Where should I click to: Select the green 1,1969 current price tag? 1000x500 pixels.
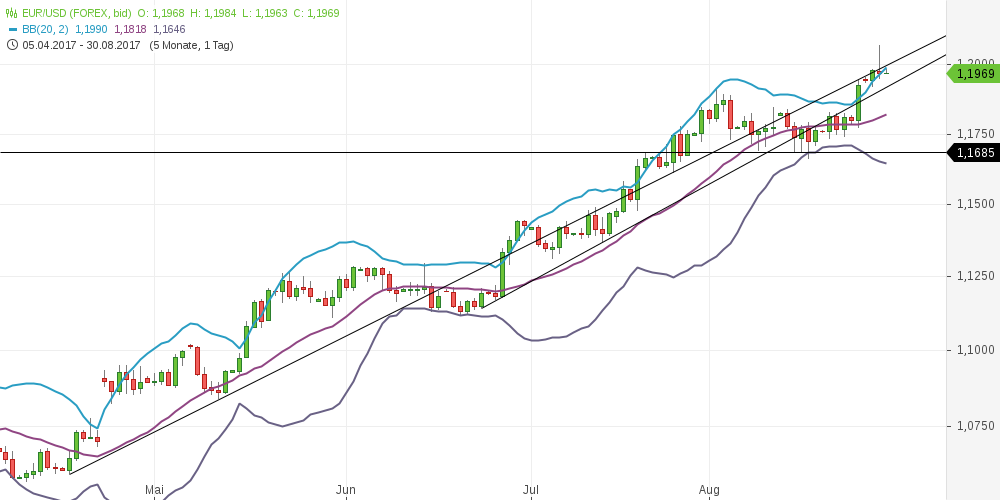click(x=973, y=73)
